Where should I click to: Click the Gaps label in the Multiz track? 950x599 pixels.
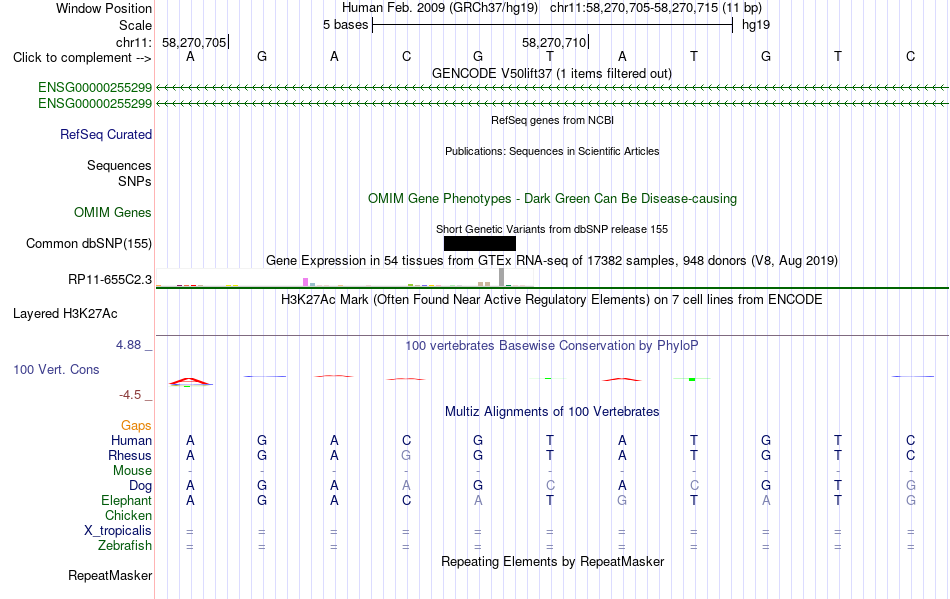(x=136, y=425)
